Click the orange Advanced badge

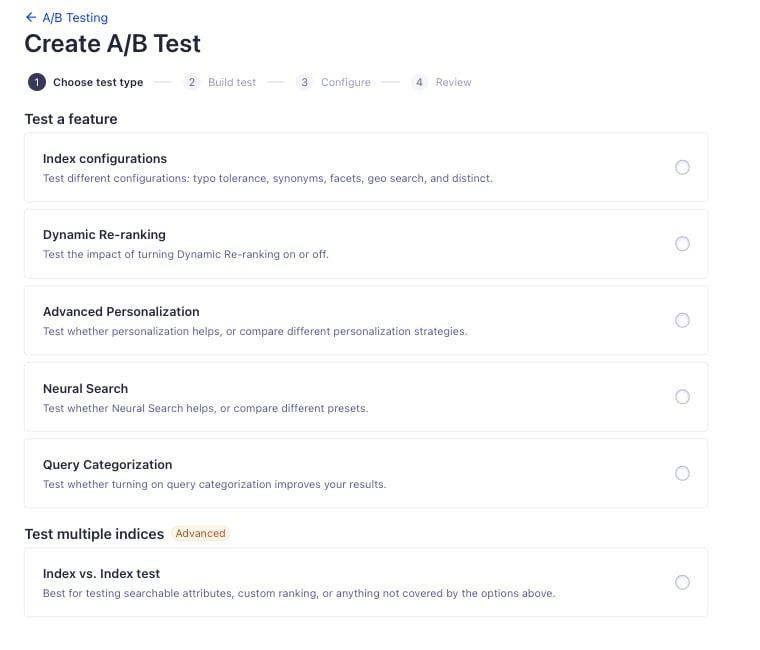point(201,533)
